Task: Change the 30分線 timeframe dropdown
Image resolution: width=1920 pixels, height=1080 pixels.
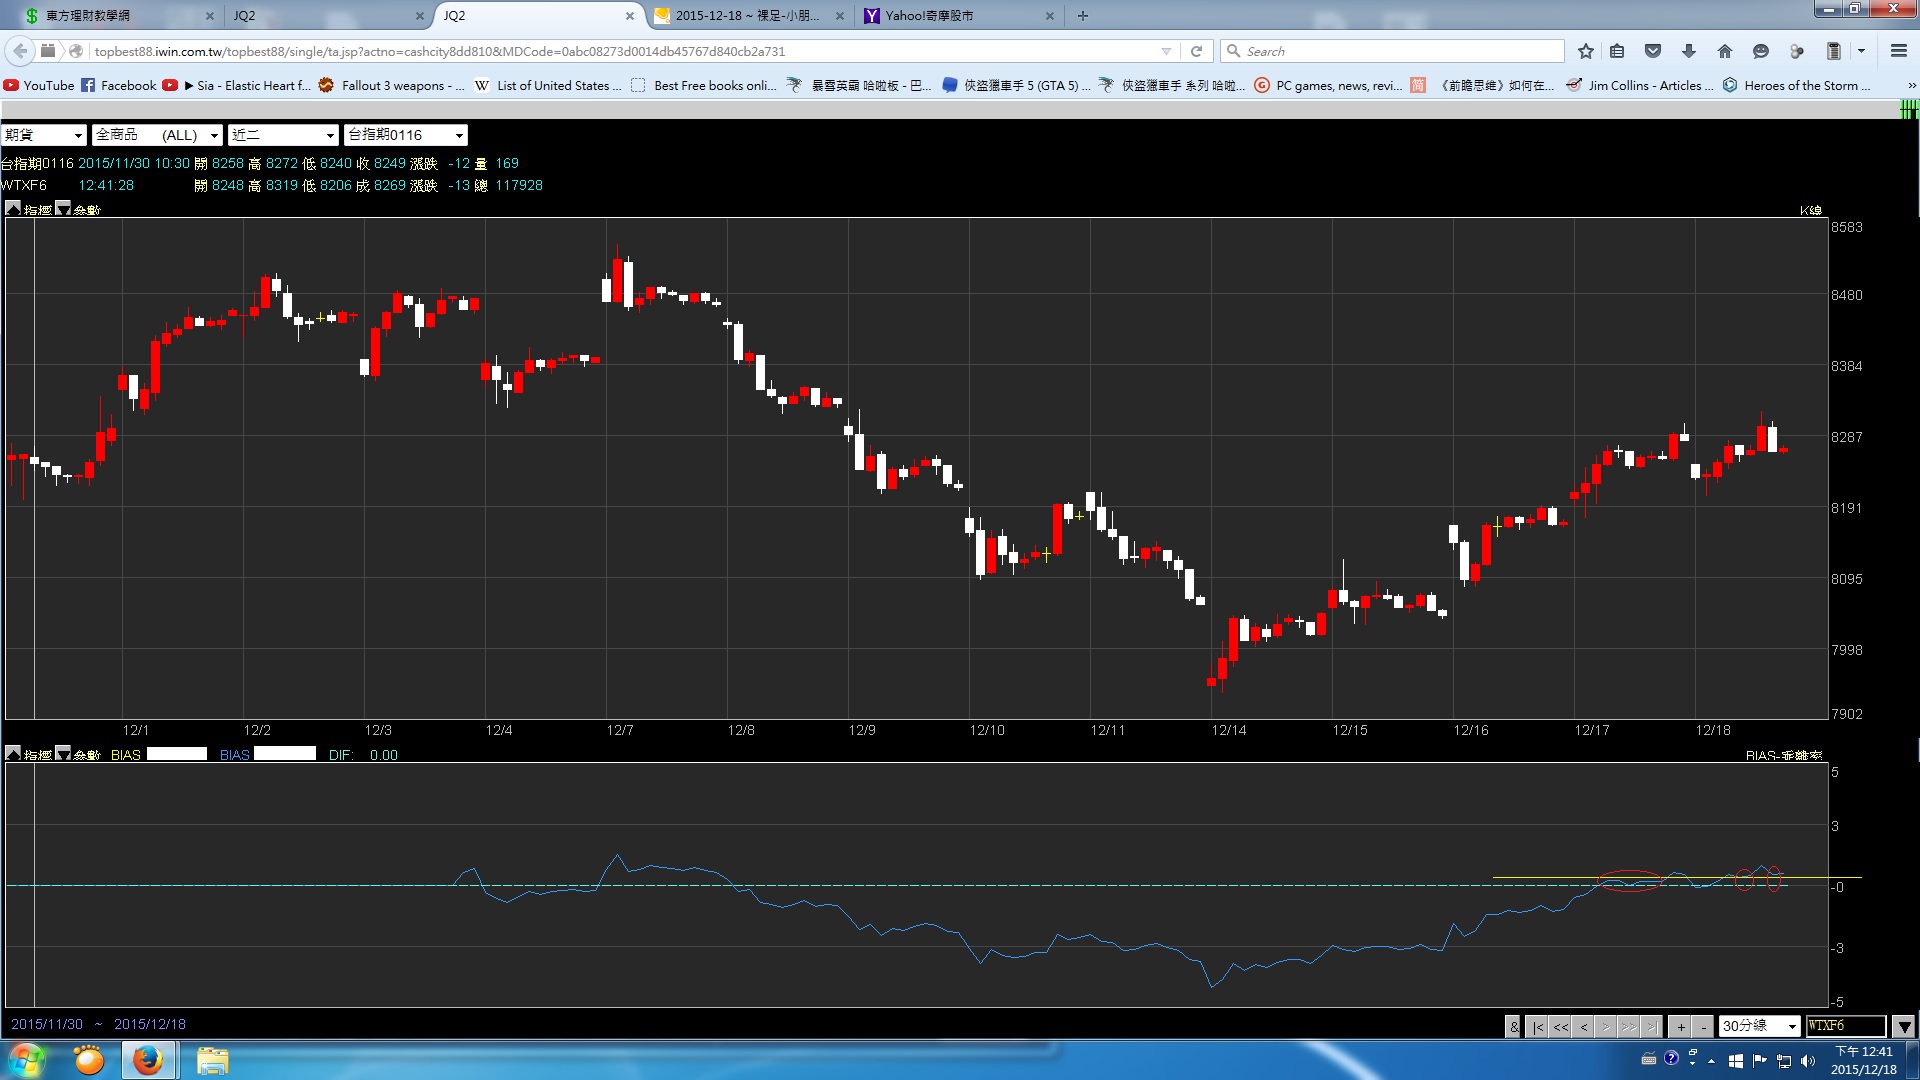Action: (x=1759, y=1026)
